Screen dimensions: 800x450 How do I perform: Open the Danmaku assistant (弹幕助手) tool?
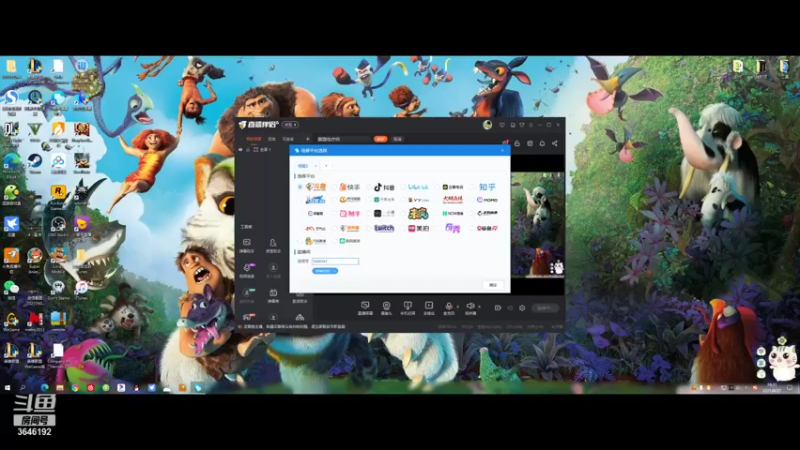pos(247,245)
